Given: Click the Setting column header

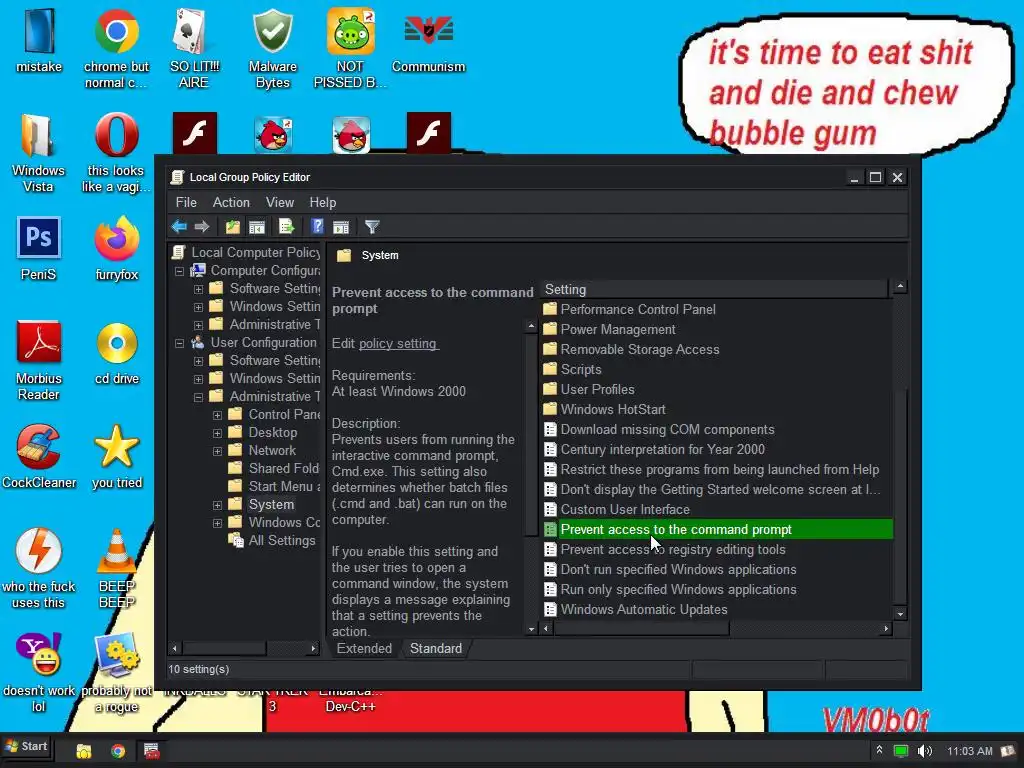Looking at the screenshot, I should click(714, 289).
